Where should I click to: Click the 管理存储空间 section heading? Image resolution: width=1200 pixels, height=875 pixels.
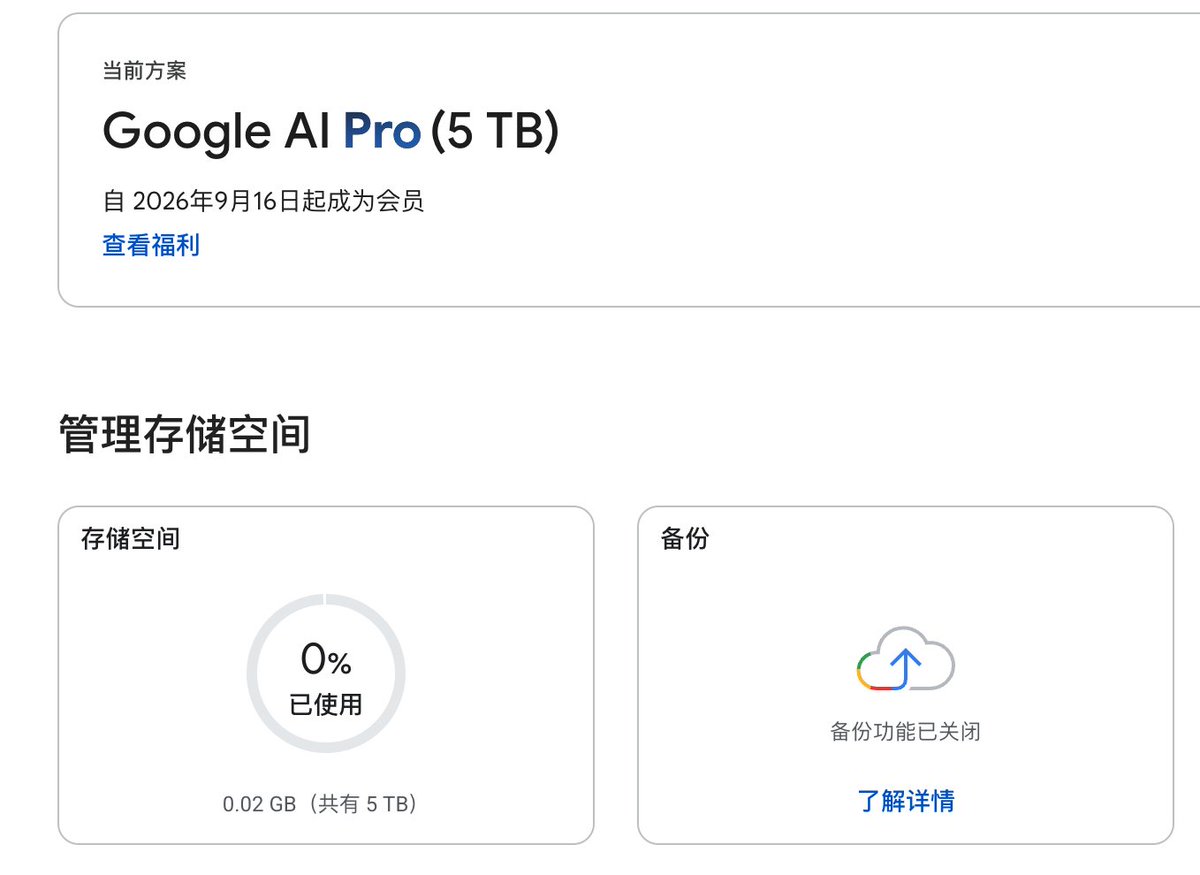[185, 435]
